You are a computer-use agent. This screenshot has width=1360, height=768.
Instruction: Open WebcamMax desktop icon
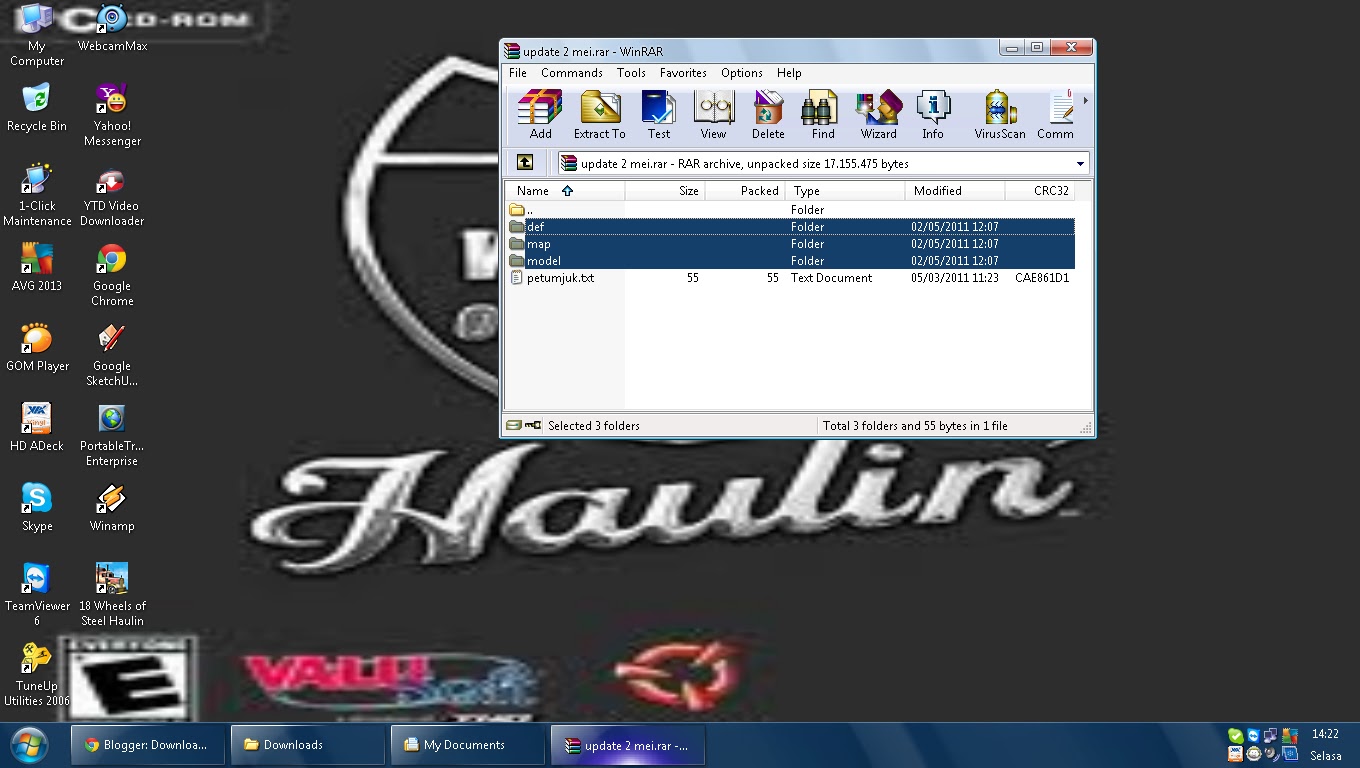pyautogui.click(x=112, y=29)
